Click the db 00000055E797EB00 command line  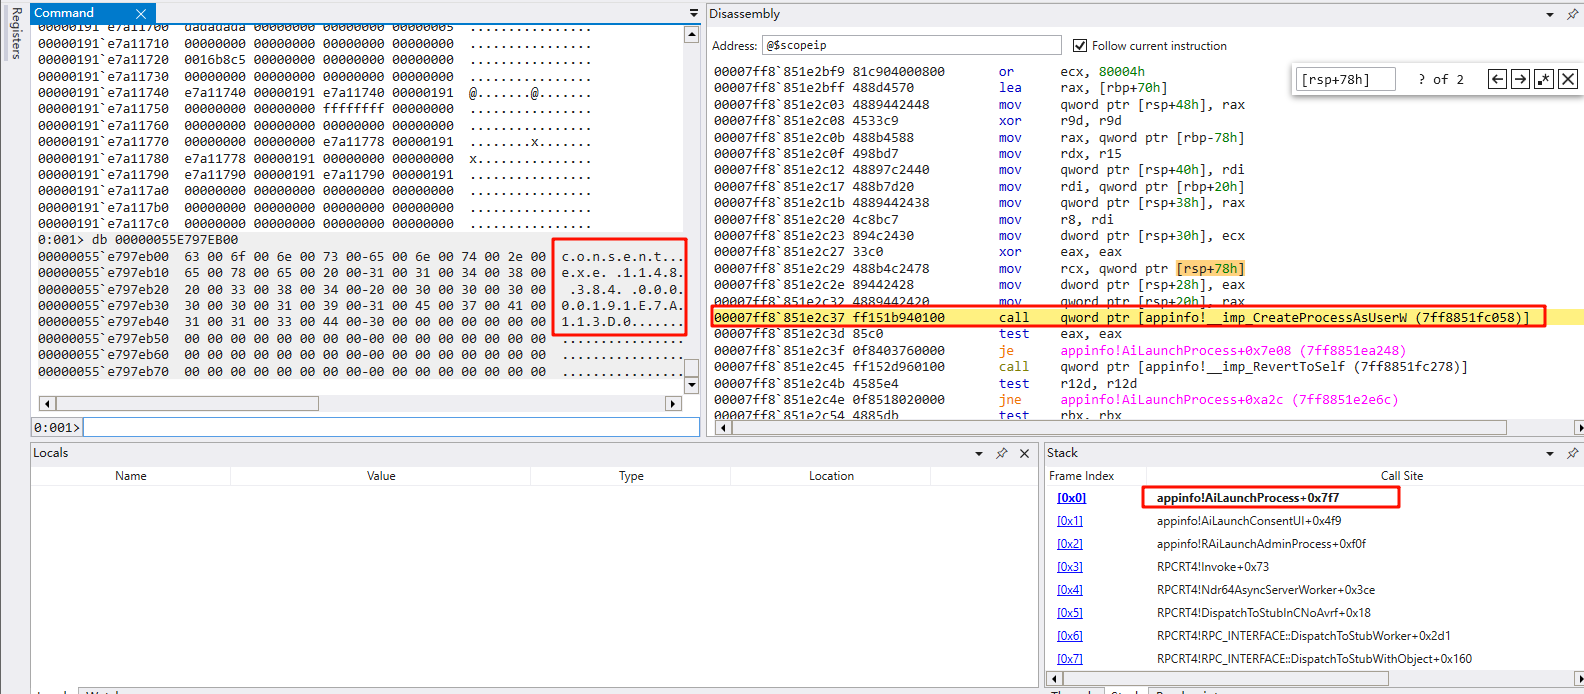tap(138, 240)
